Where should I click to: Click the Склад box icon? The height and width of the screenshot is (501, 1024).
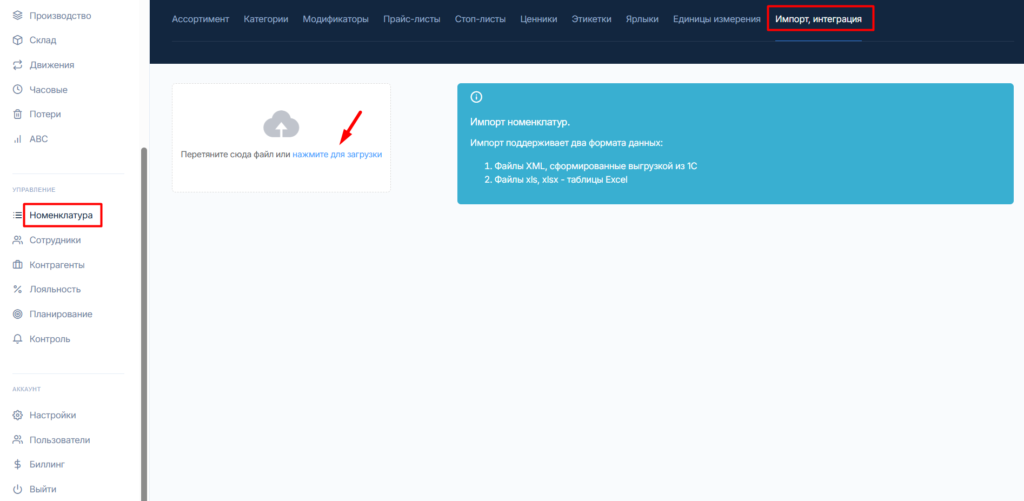point(17,40)
